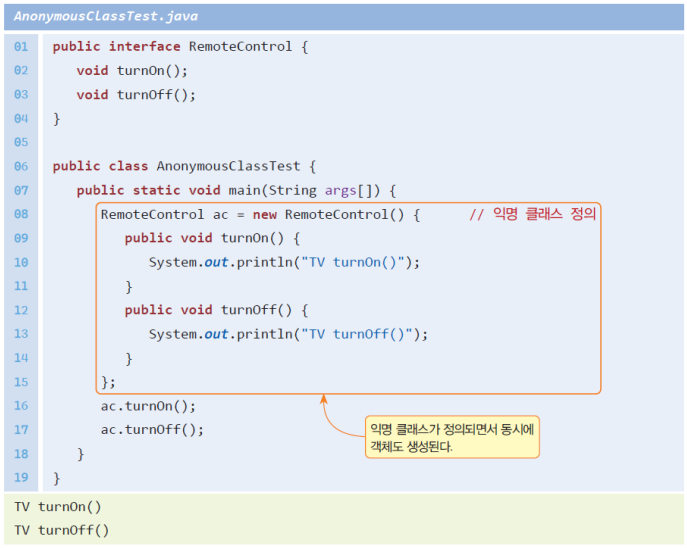Click line number 01
687x548 pixels.
coord(21,46)
